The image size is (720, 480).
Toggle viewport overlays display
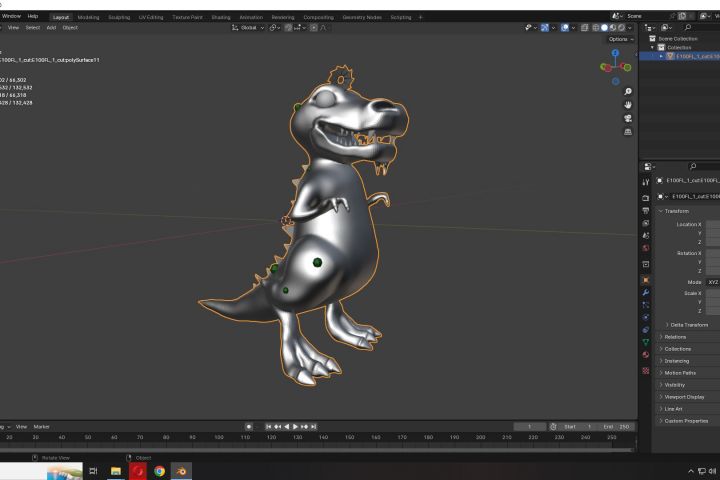(x=566, y=27)
